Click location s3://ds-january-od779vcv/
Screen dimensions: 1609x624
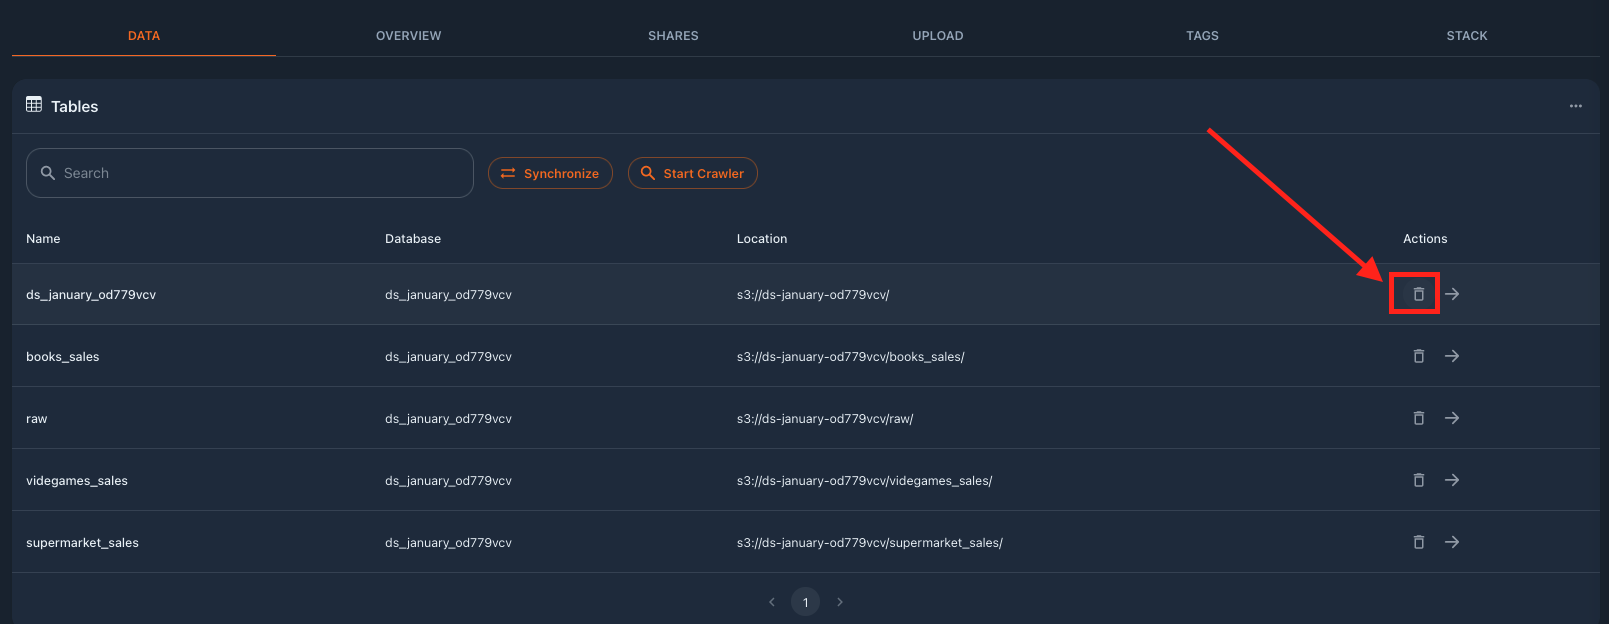click(x=813, y=295)
